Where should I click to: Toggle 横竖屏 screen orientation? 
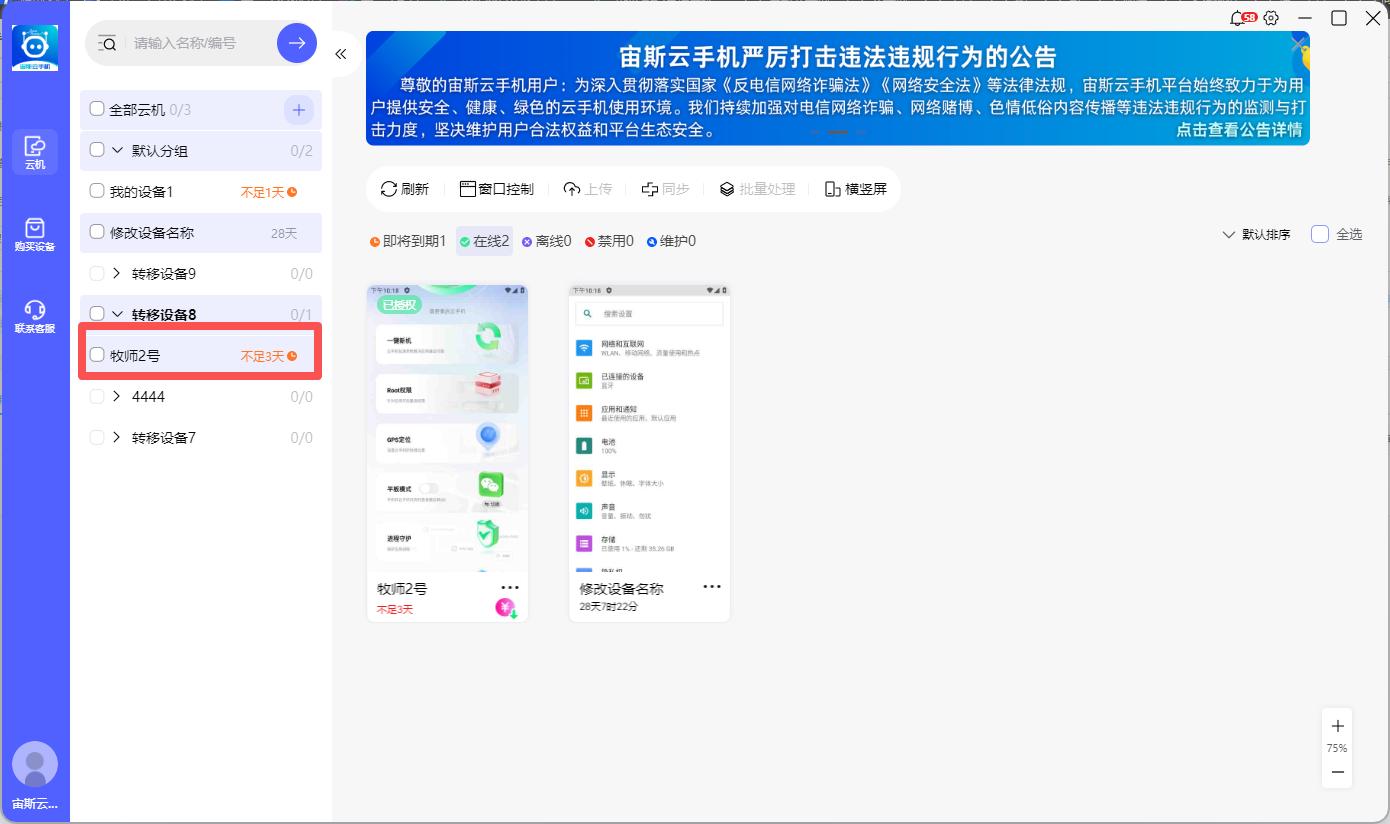[x=856, y=189]
